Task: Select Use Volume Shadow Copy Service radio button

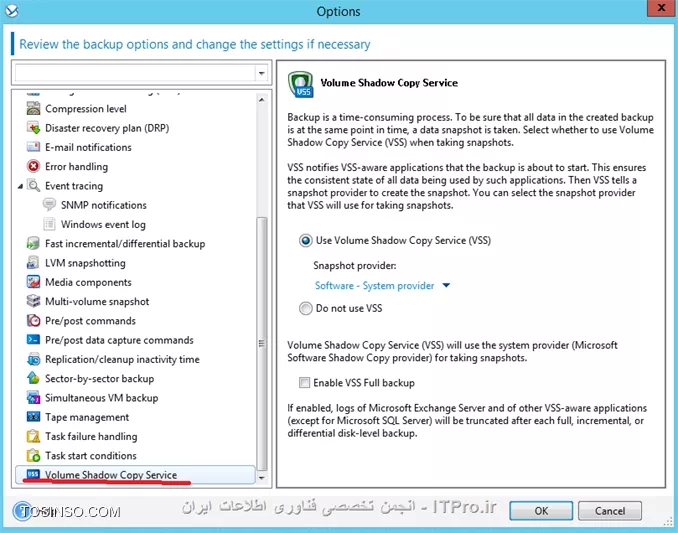Action: 306,240
